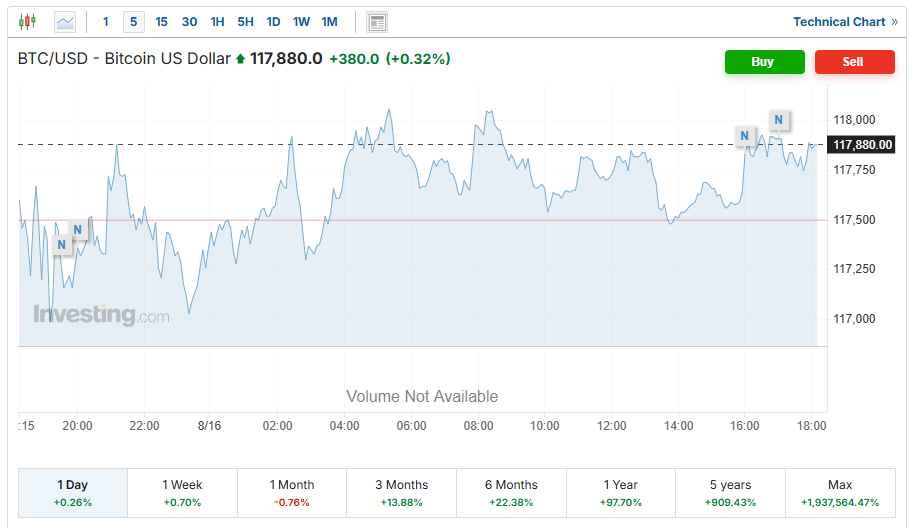Open the news marker at chart peak near 17:00
Screen dimensions: 914x528
[x=778, y=120]
